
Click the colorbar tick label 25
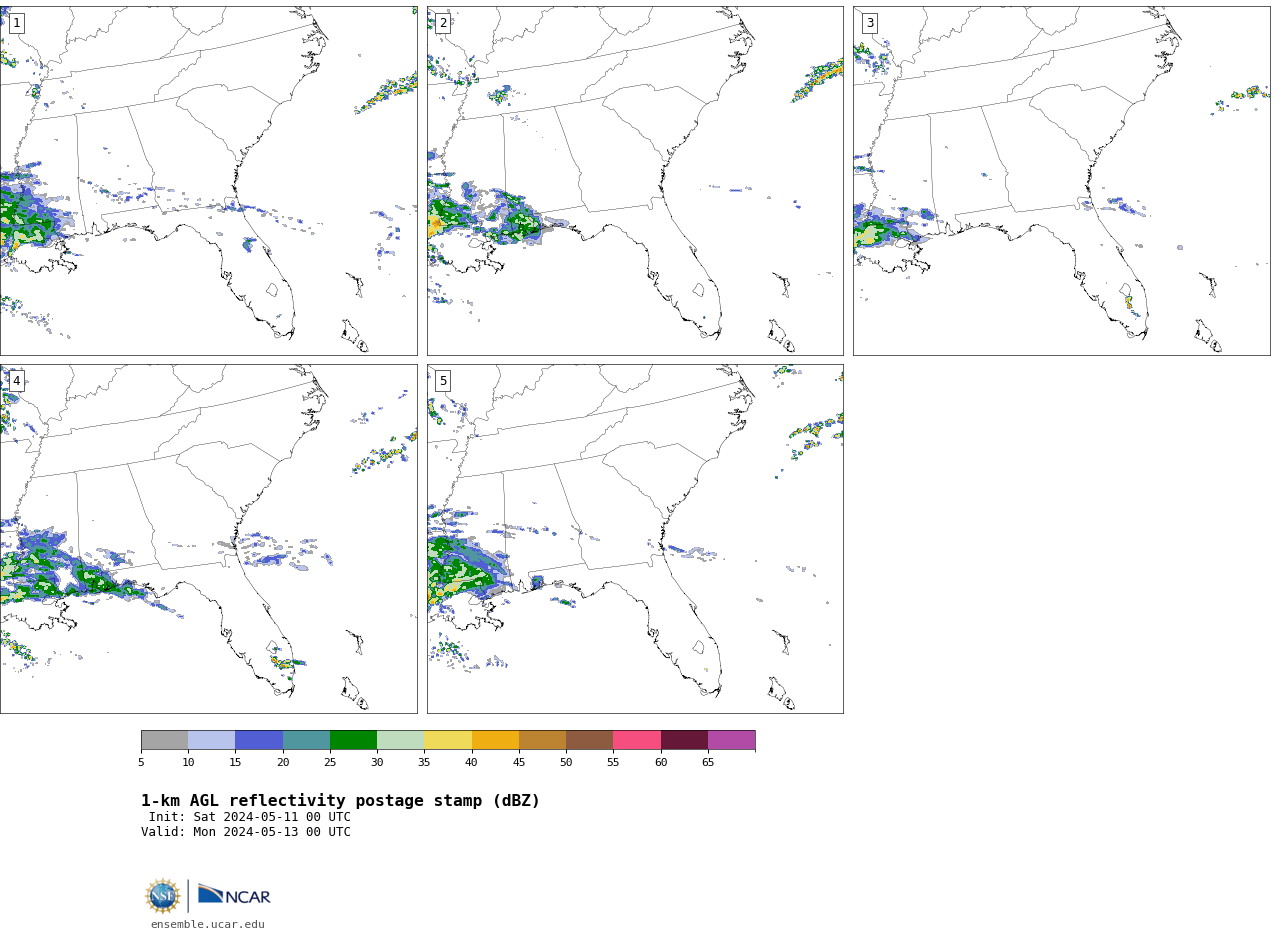click(x=330, y=763)
